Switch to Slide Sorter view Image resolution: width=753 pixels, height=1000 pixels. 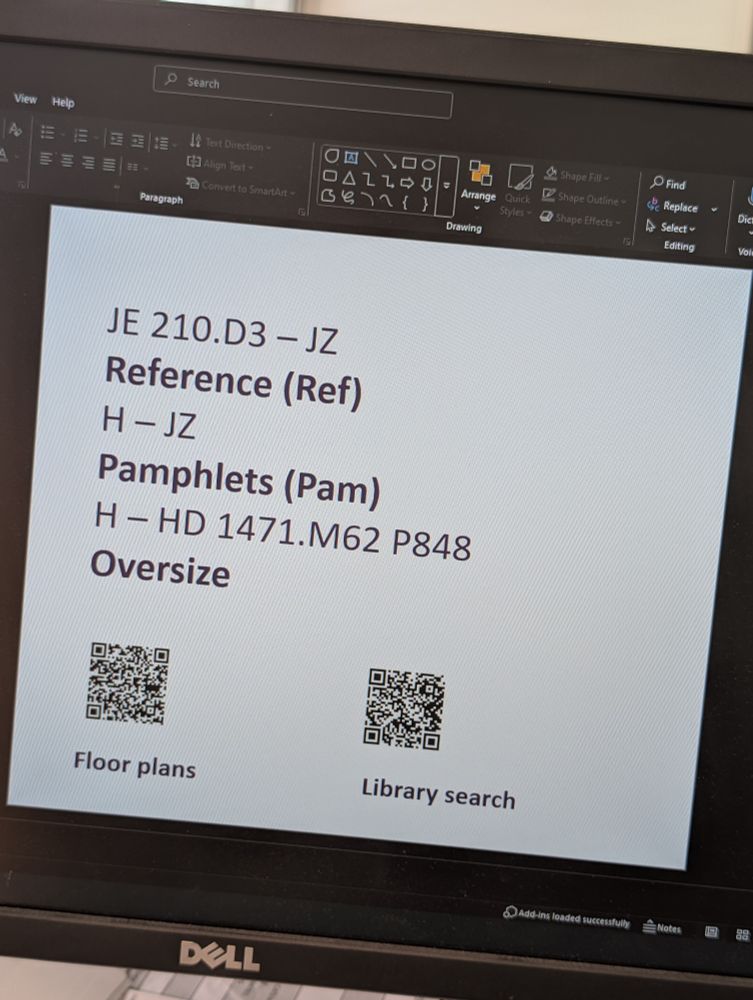pos(742,934)
